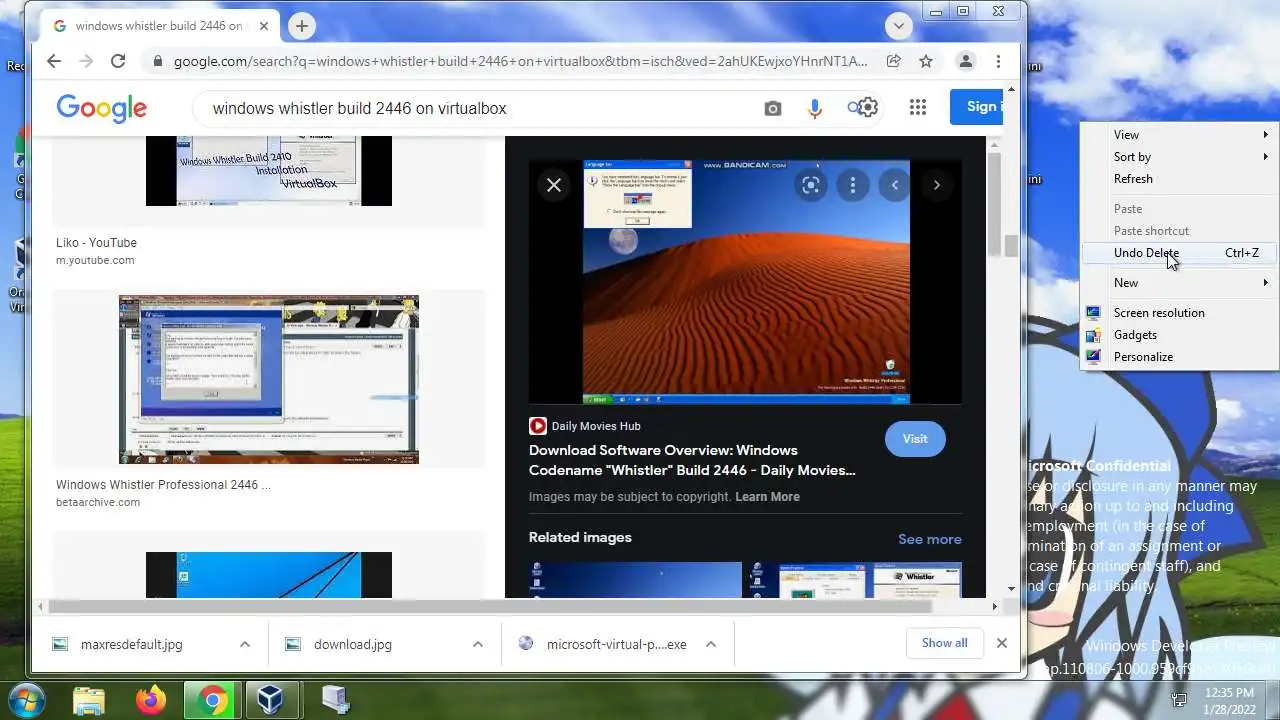
Task: Click betaarchive.com source text
Action: click(98, 502)
